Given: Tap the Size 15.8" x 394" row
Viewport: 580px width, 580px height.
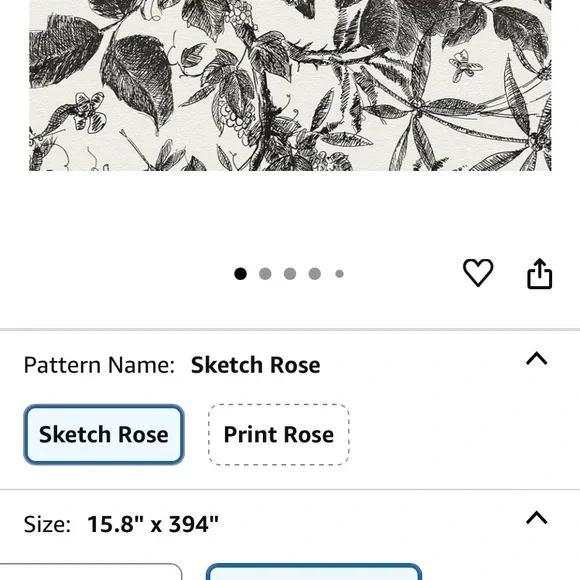Looking at the screenshot, I should click(290, 524).
